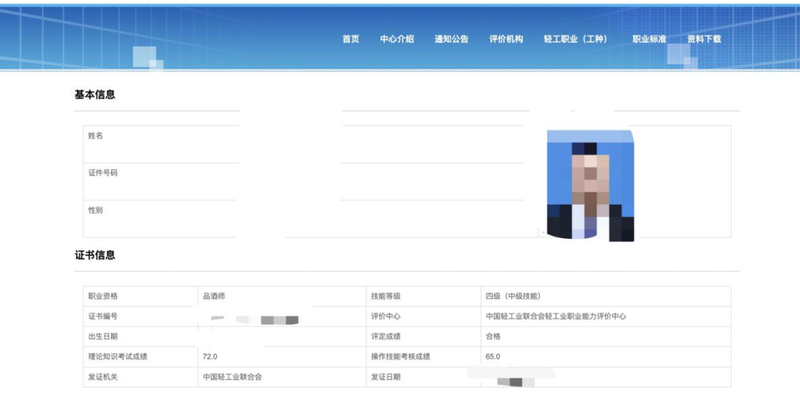
Task: Go to 资料下载 page
Action: click(x=704, y=39)
